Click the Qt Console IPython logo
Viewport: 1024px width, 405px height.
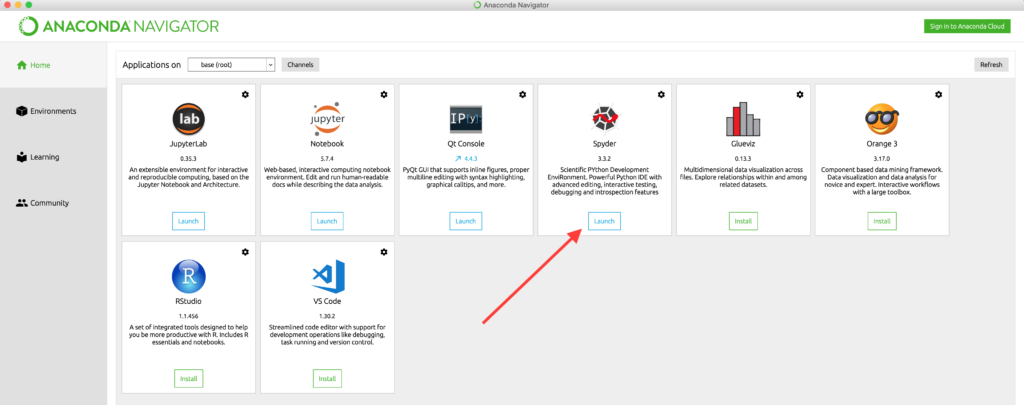point(466,119)
